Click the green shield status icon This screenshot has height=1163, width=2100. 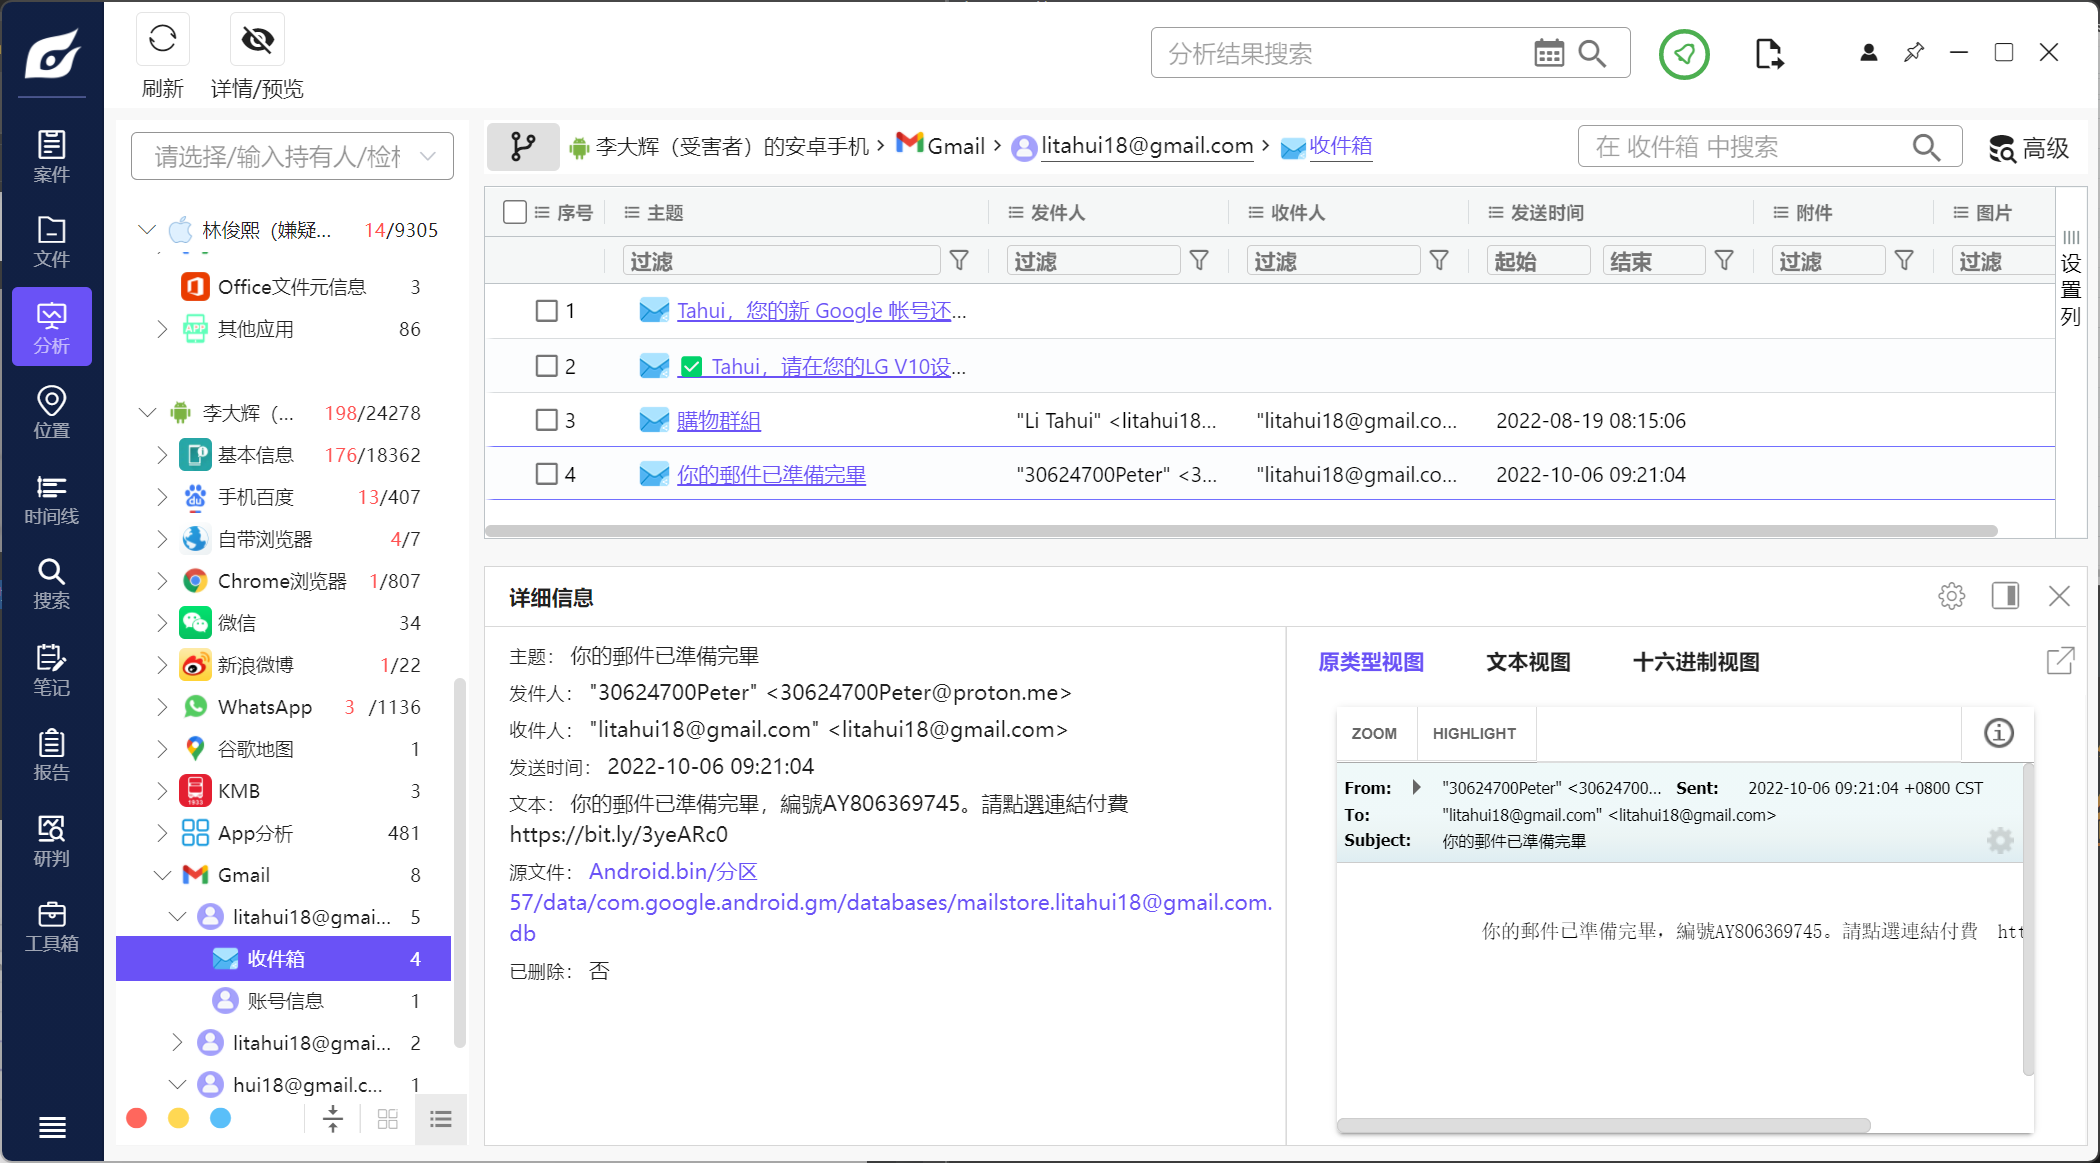[x=1684, y=54]
